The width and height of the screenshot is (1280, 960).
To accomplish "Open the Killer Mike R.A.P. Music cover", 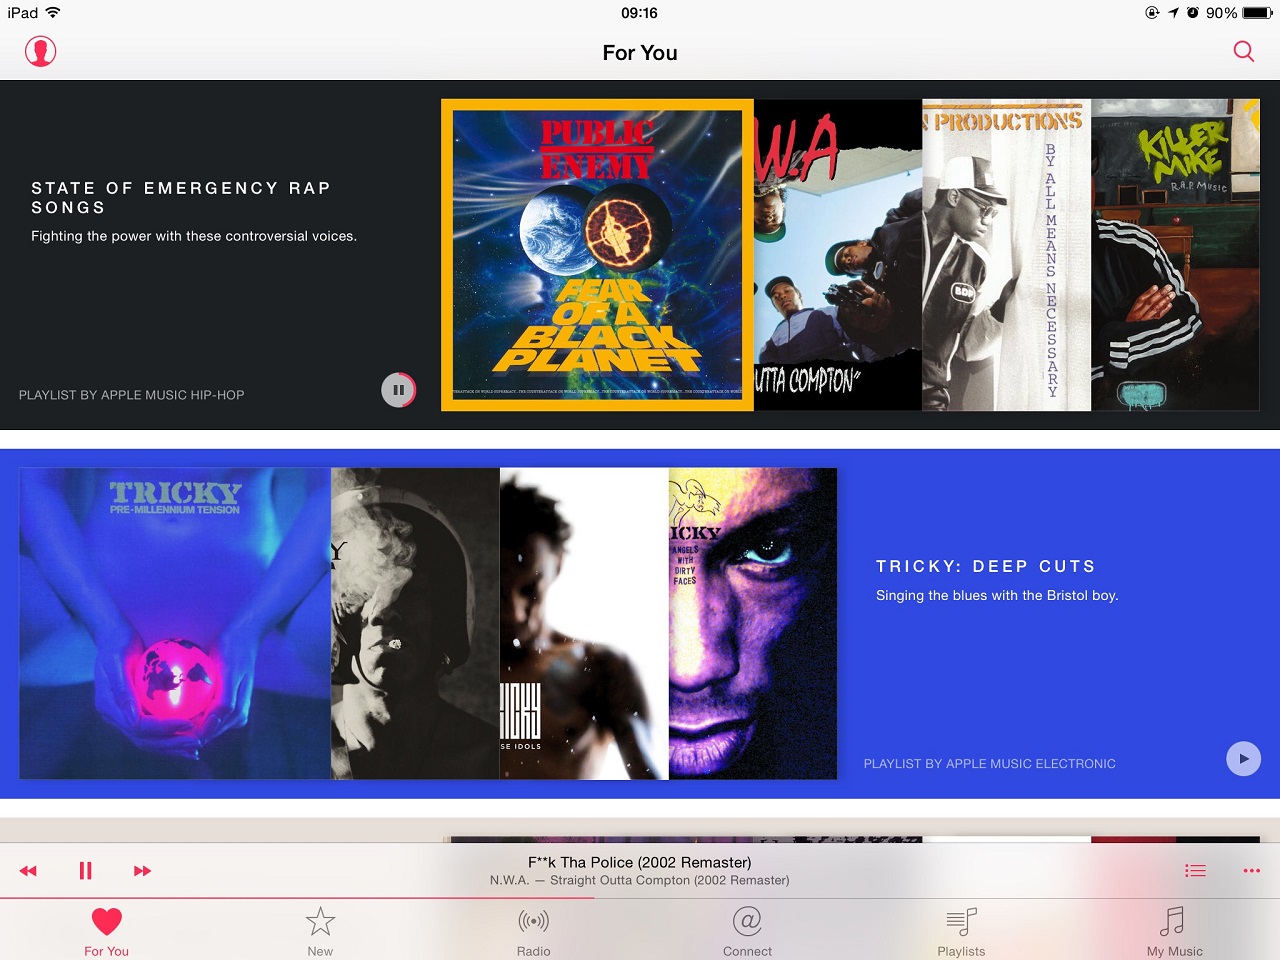I will coord(1175,254).
